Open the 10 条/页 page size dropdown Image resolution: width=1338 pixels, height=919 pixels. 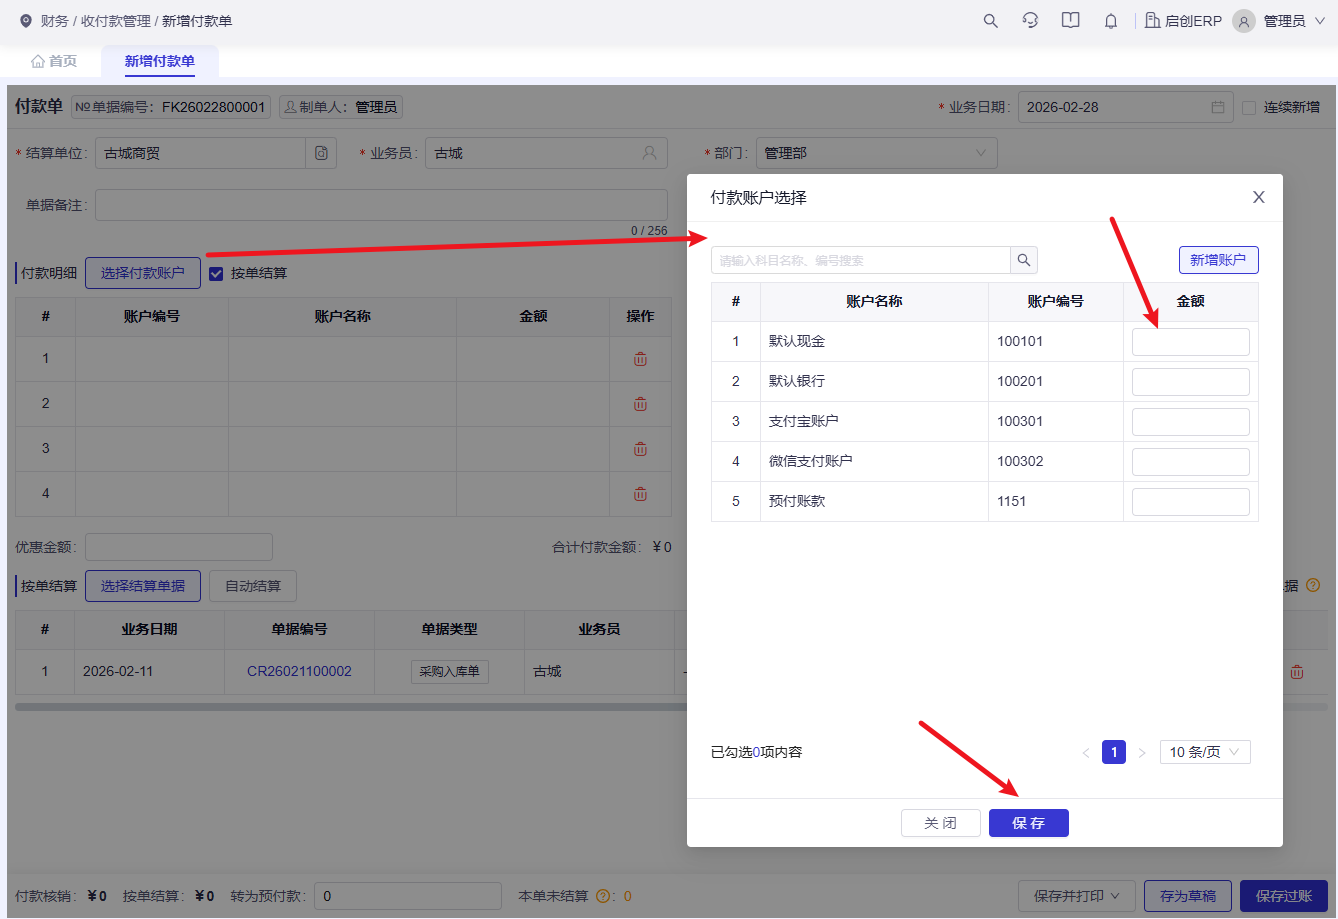pyautogui.click(x=1205, y=752)
